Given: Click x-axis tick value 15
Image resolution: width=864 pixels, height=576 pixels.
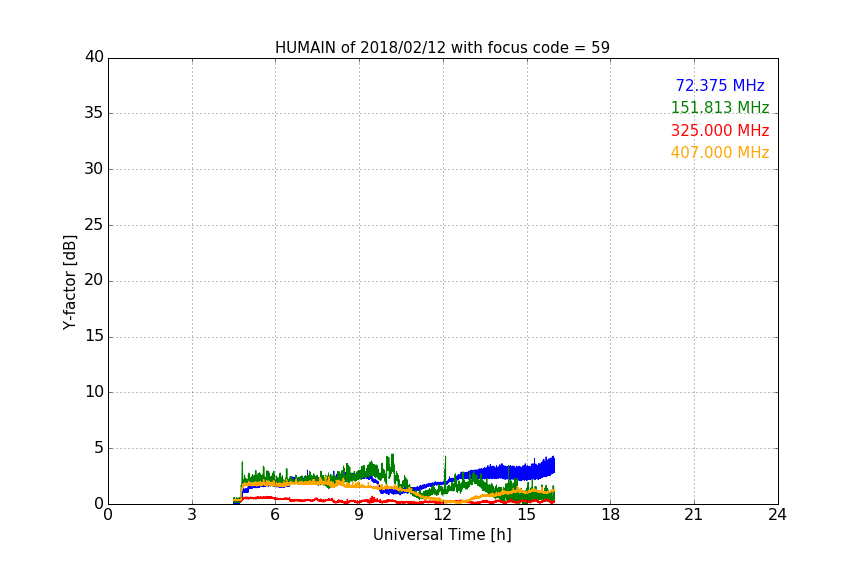Looking at the screenshot, I should (x=527, y=515).
